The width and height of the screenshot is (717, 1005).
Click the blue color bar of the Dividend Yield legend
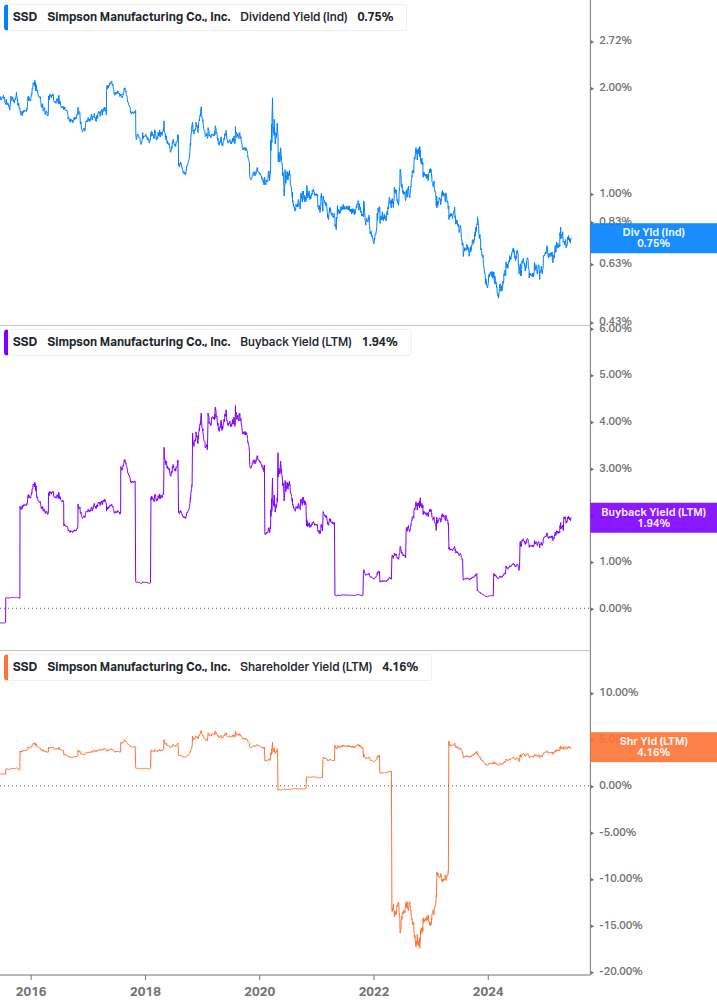tap(6, 17)
